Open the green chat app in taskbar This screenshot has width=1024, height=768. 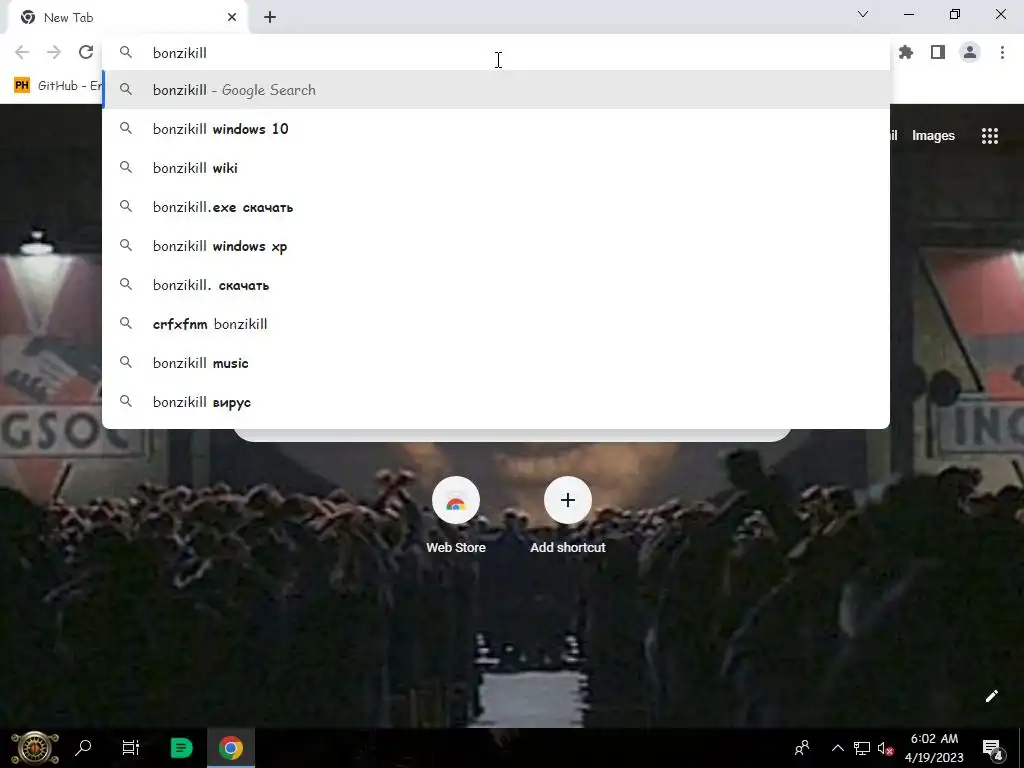181,748
